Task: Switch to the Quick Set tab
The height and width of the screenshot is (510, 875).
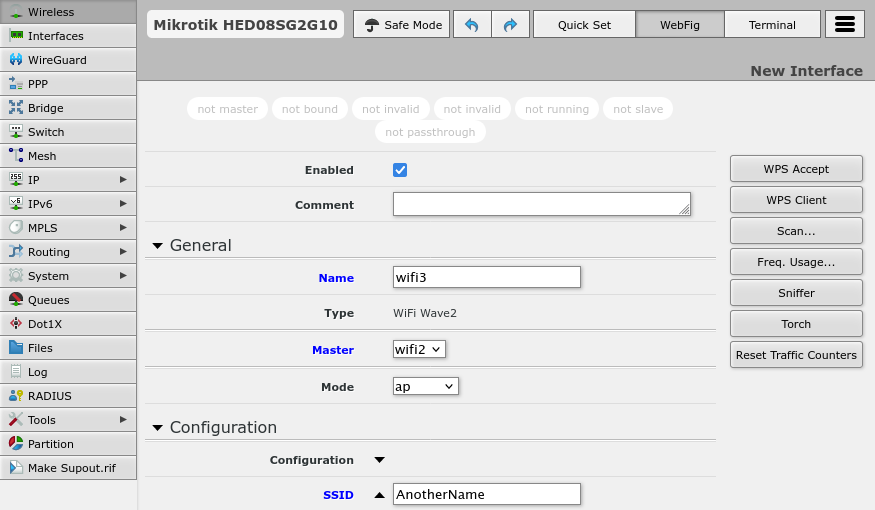Action: coord(584,25)
